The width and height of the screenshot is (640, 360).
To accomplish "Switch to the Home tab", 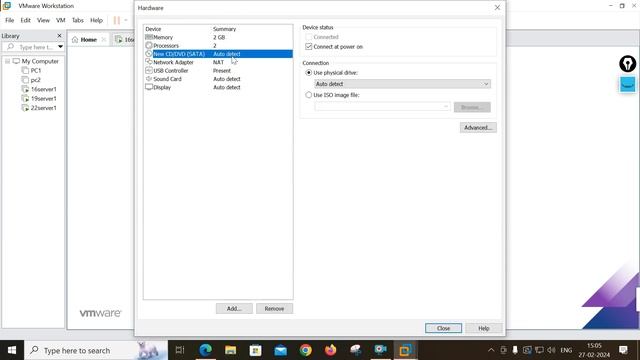I will point(88,40).
